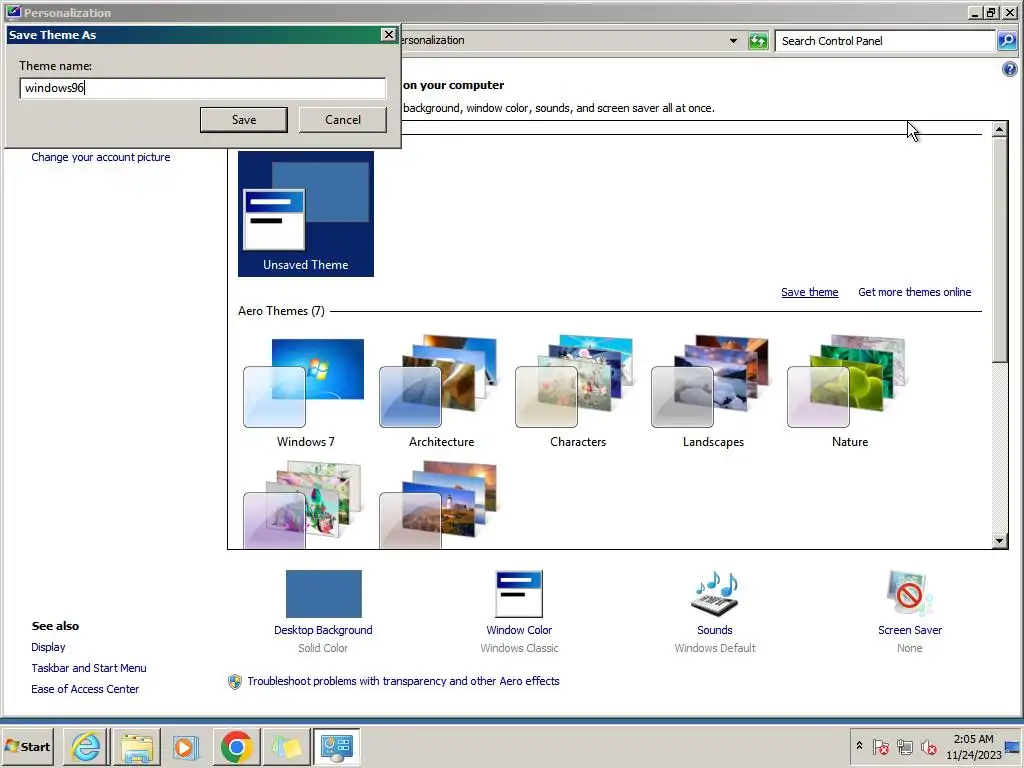
Task: Open Get more themes online link
Action: pyautogui.click(x=914, y=292)
